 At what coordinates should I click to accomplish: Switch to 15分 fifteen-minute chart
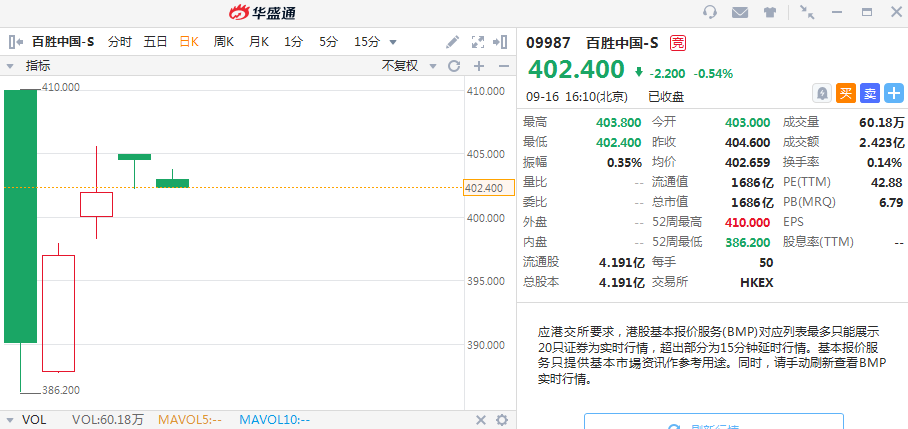tap(367, 42)
